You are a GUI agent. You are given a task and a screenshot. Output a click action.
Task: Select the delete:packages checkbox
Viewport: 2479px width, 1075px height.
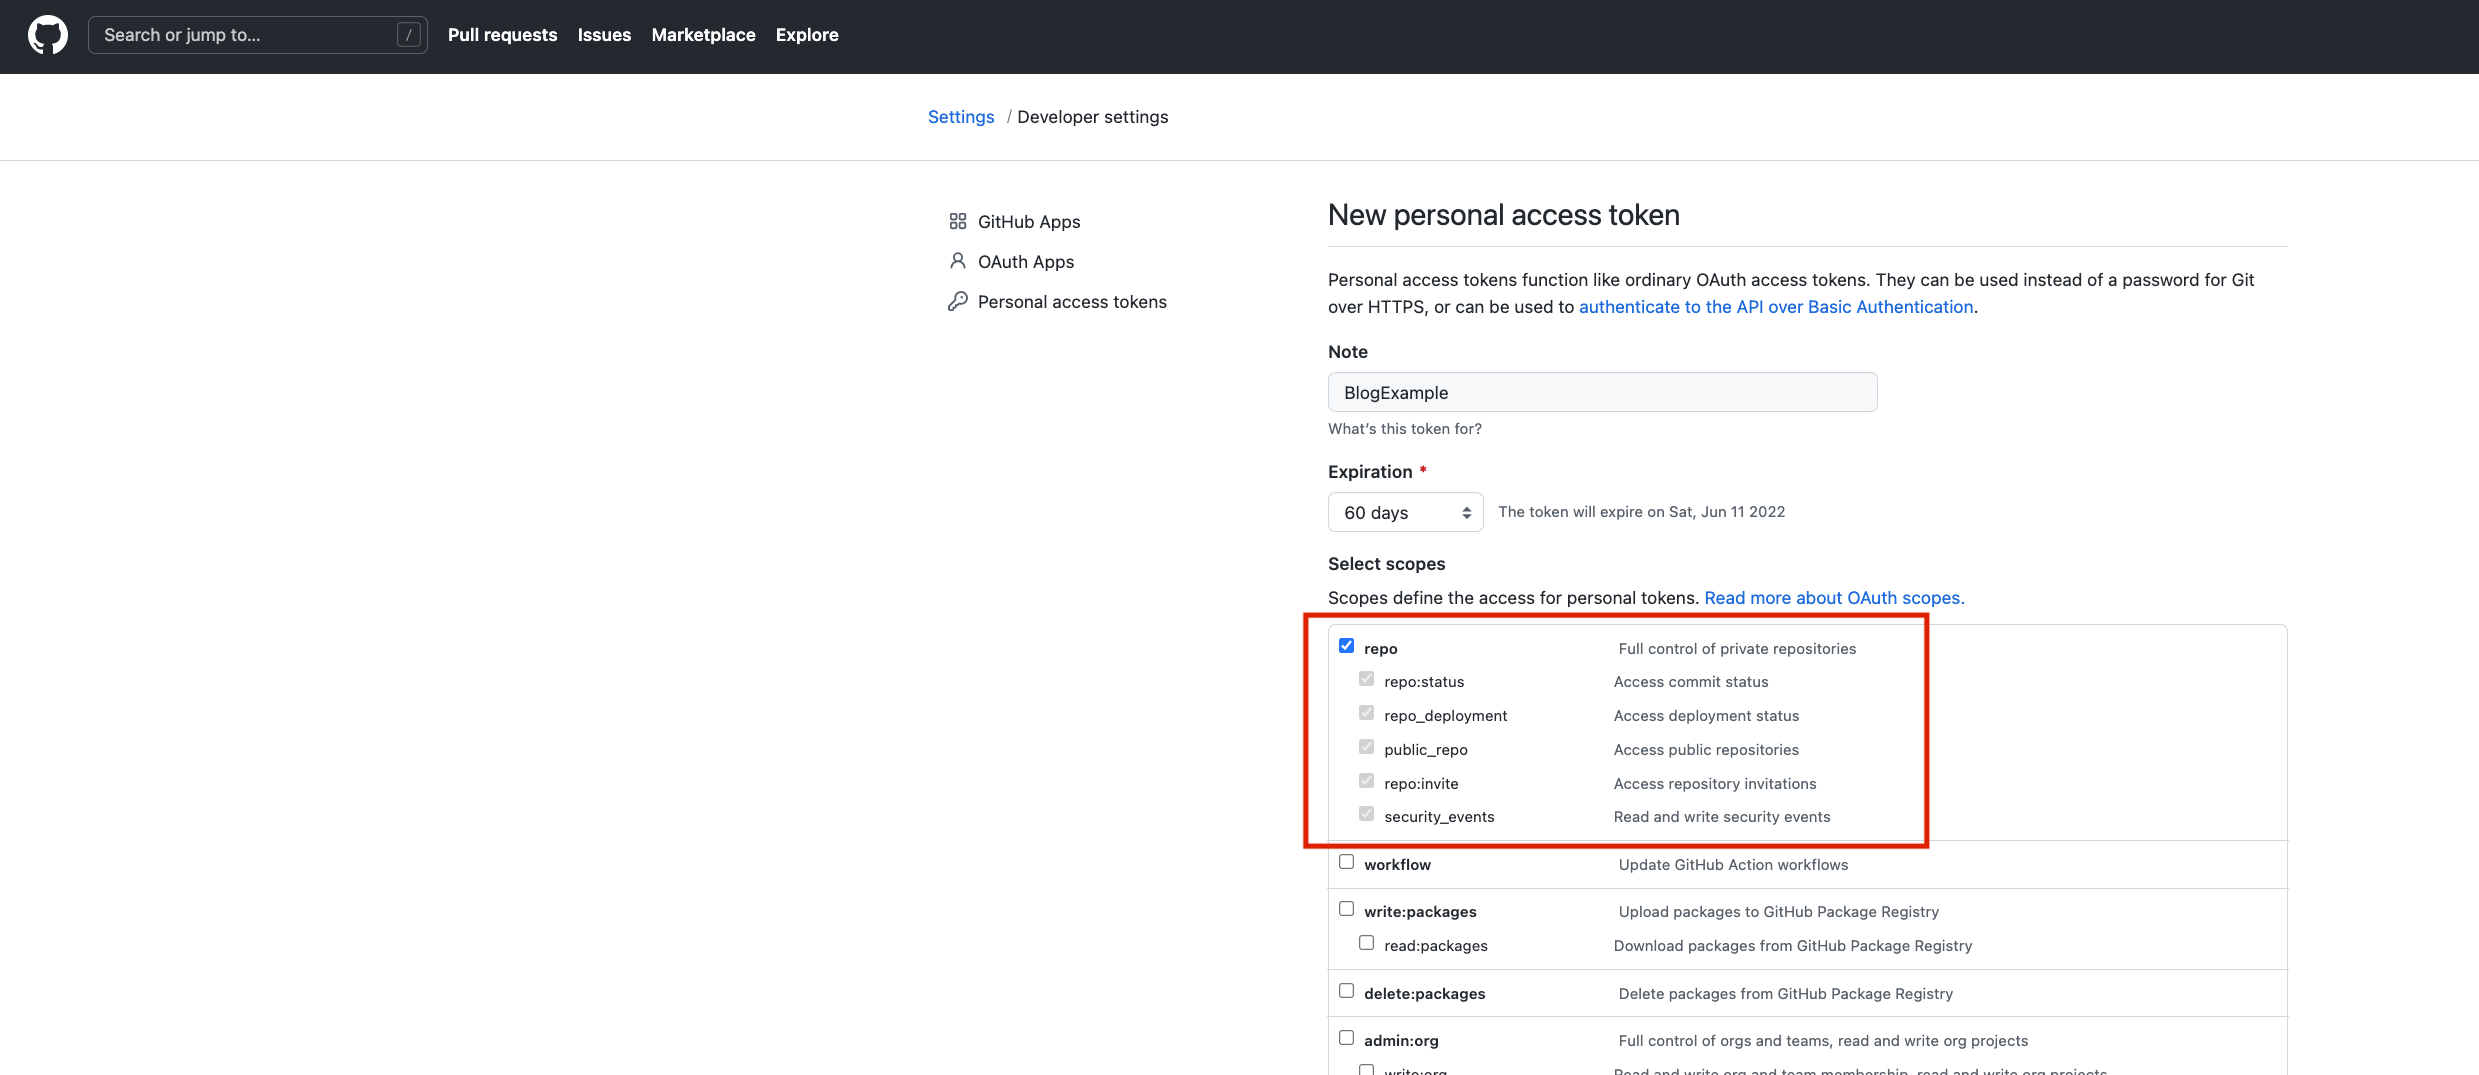(1347, 991)
